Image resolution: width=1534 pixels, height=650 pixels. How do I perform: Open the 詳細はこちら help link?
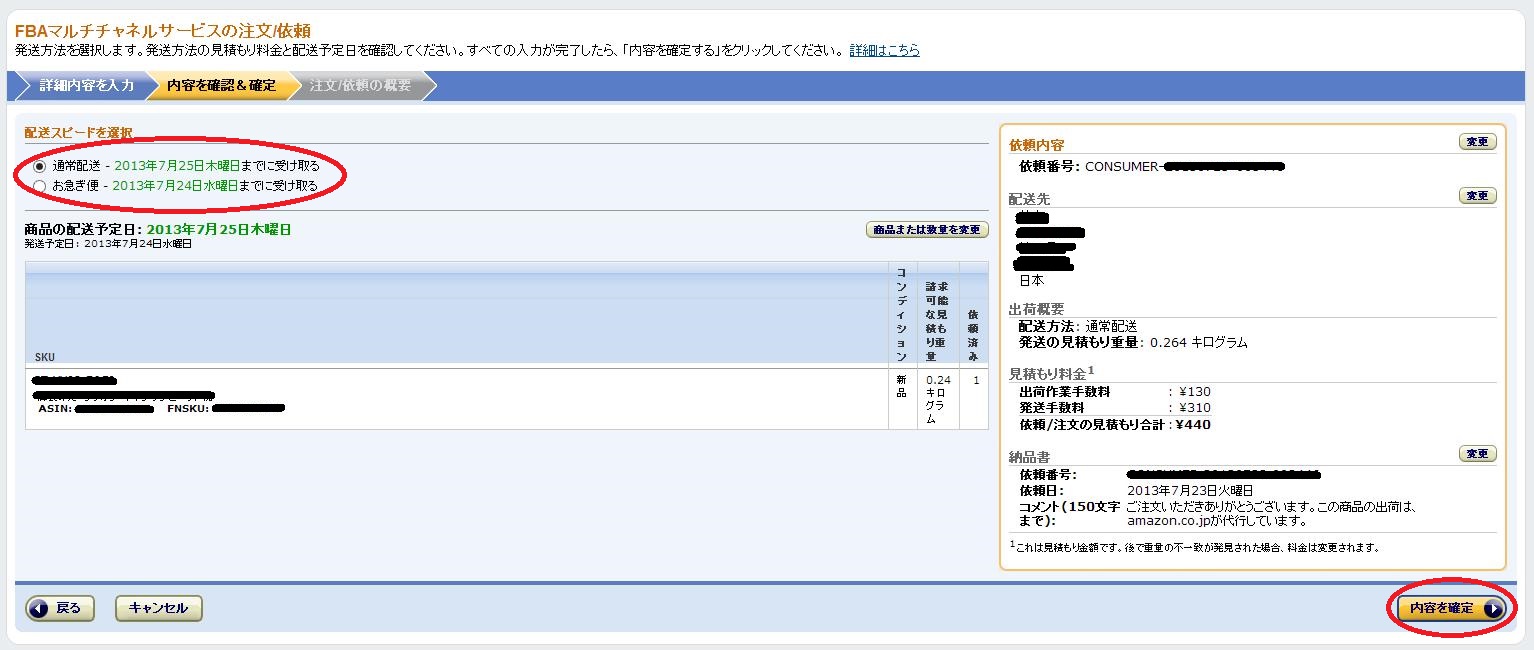pos(886,51)
